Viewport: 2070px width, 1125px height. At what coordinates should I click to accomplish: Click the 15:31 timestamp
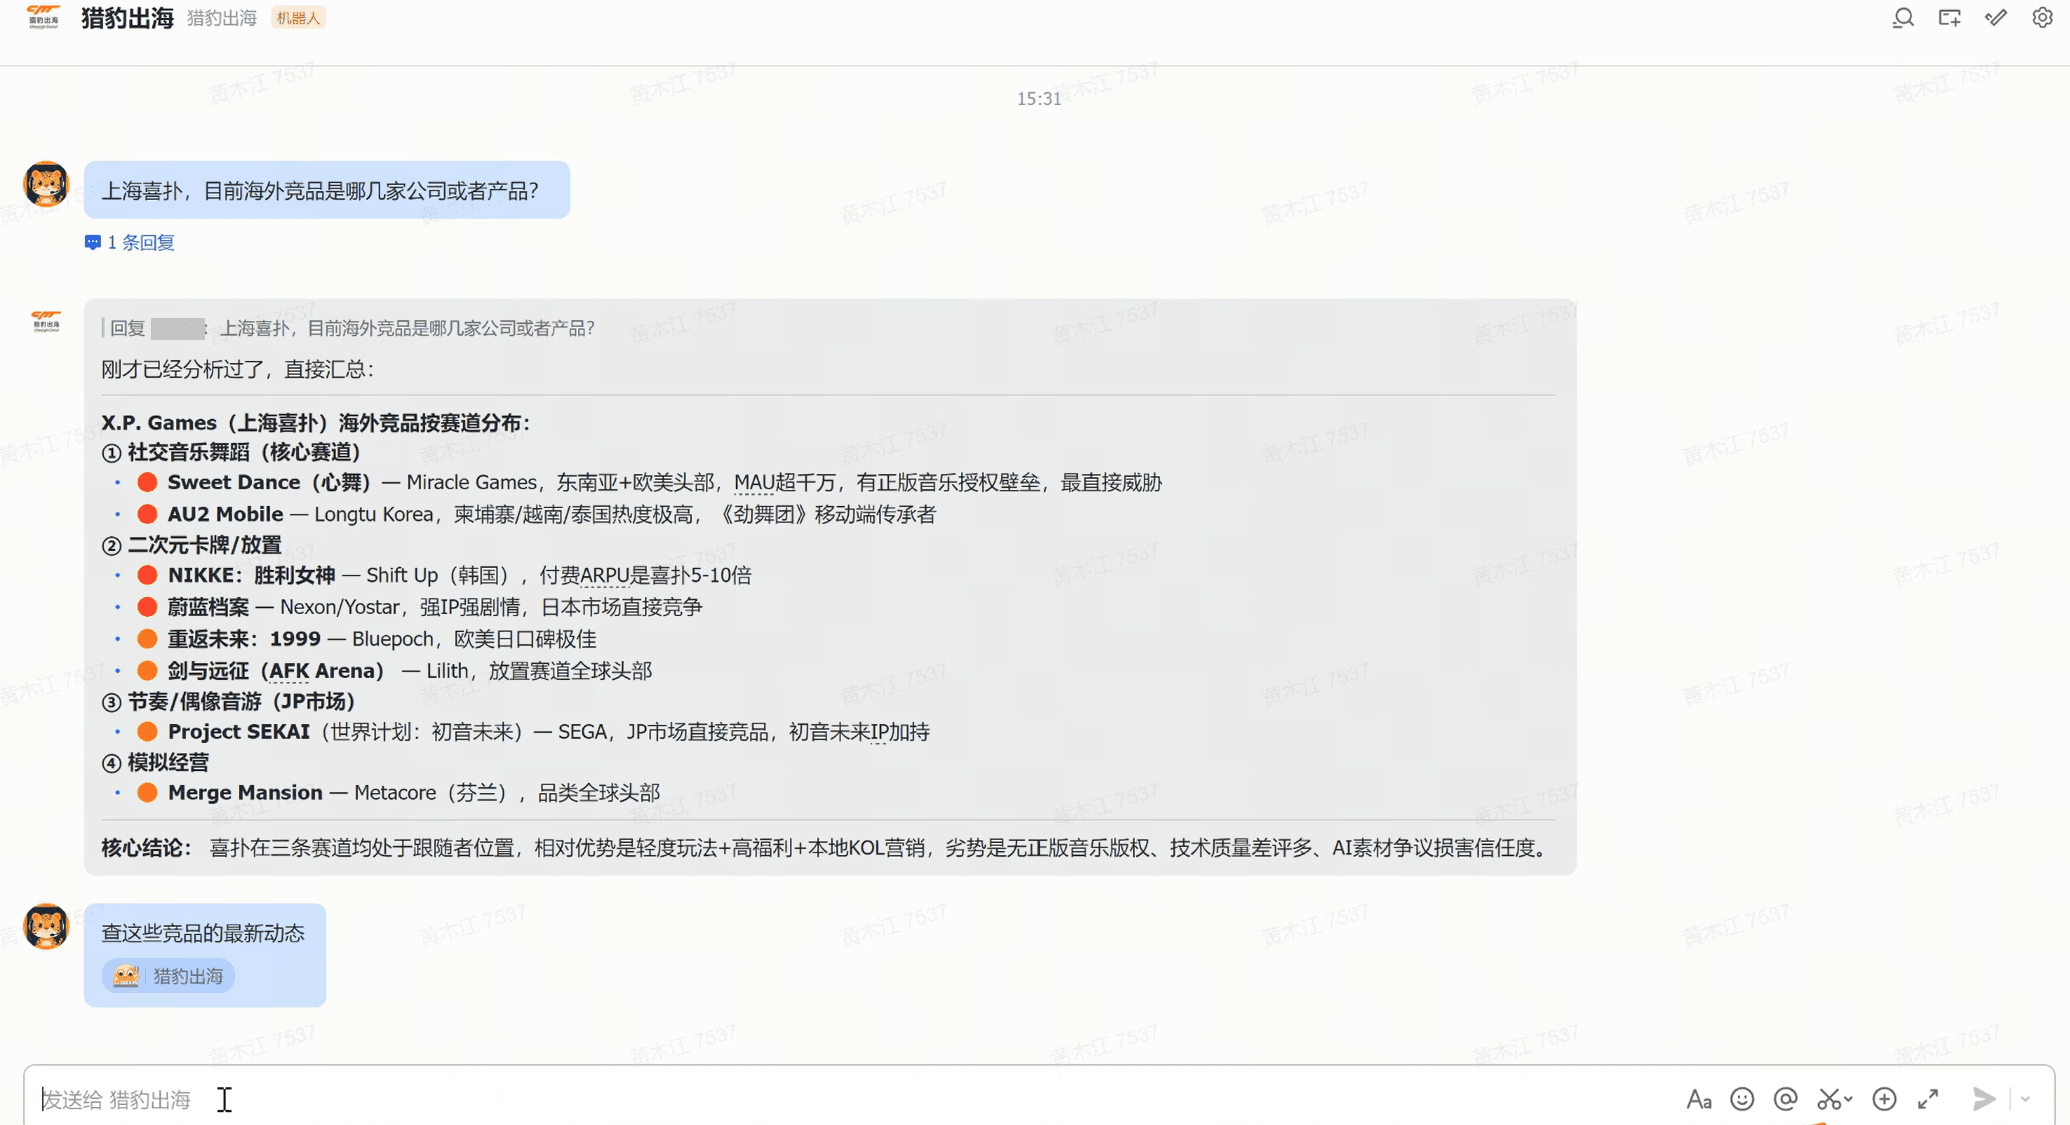click(1039, 98)
